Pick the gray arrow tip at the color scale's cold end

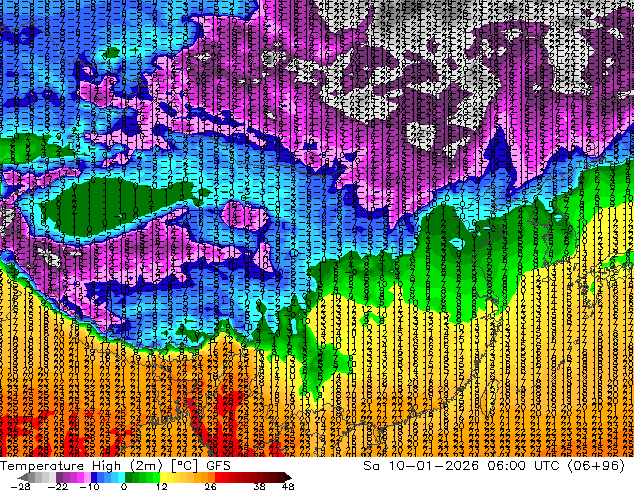(x=23, y=477)
